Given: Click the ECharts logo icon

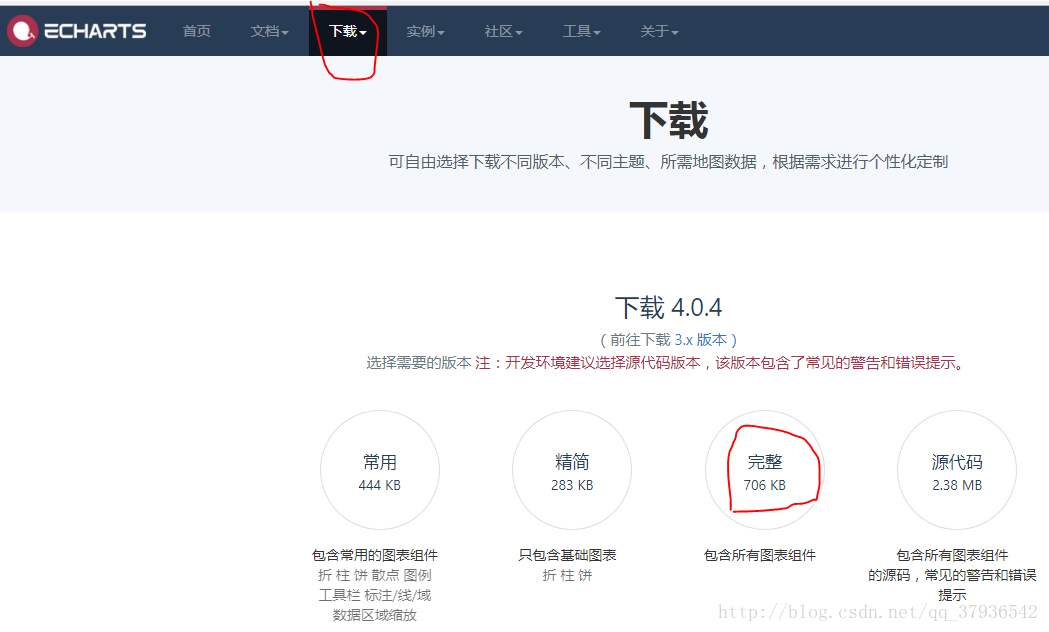Looking at the screenshot, I should pos(22,31).
